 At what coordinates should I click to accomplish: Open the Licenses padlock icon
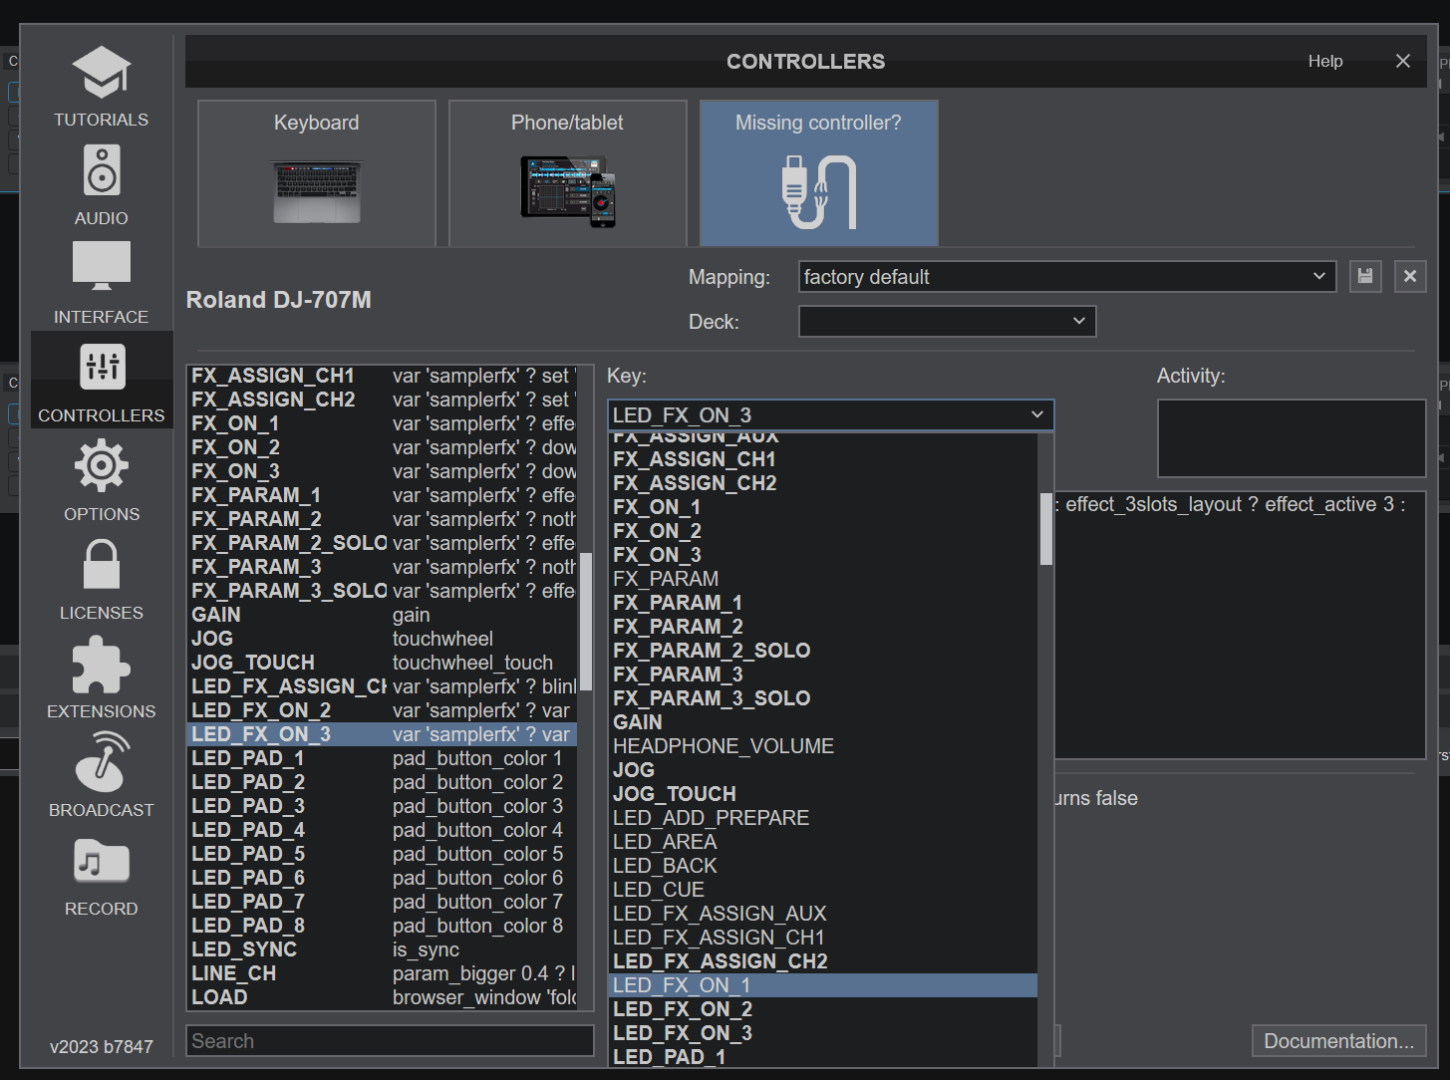[101, 564]
